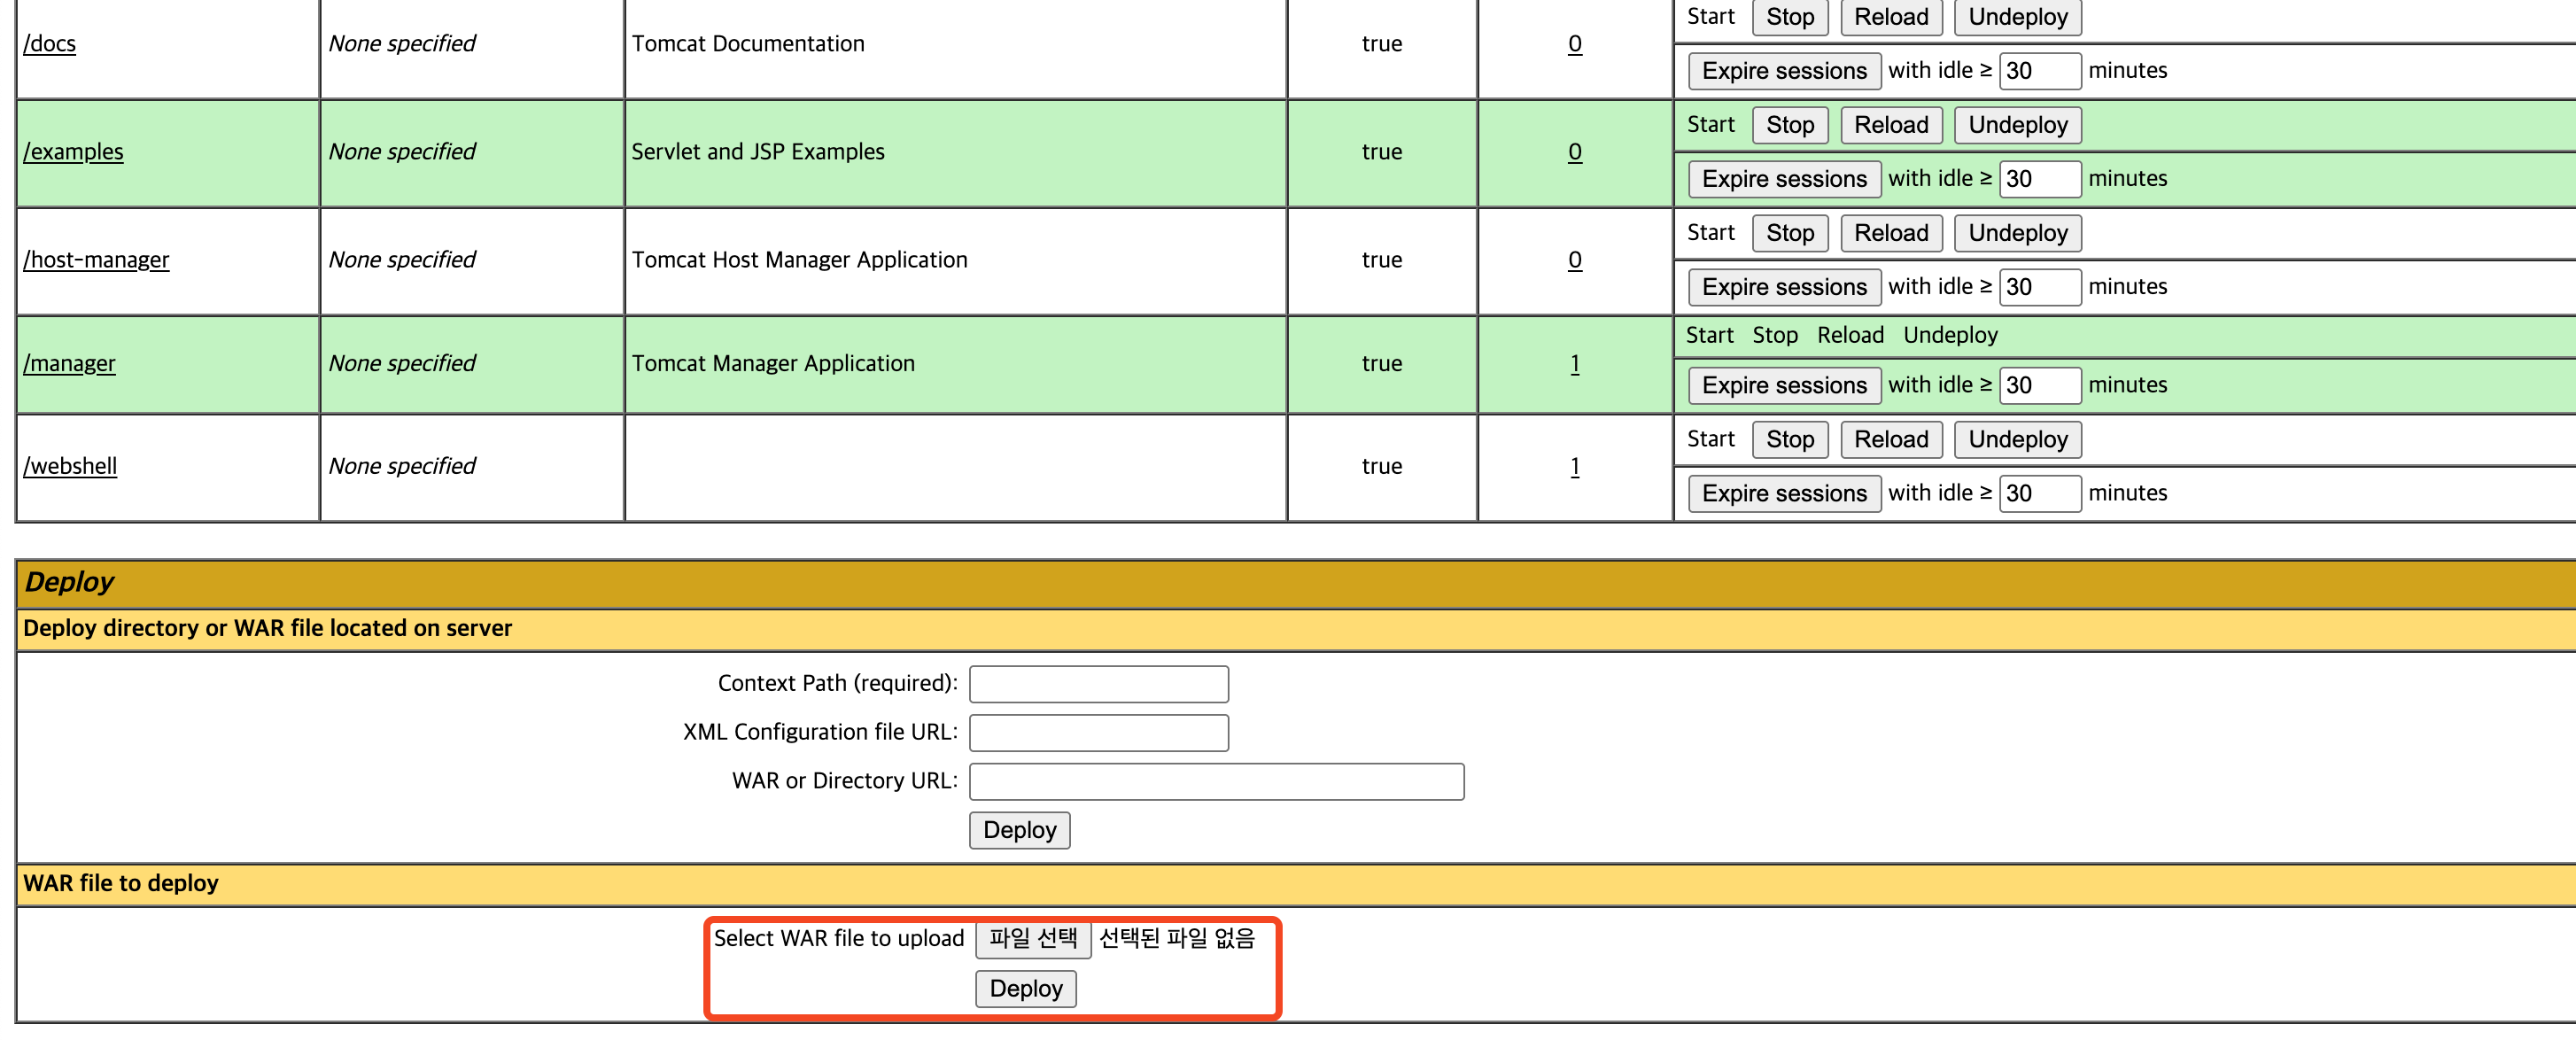Screen dimensions: 2576x1040
Task: Undeploy the /webshell application
Action: tap(2017, 439)
